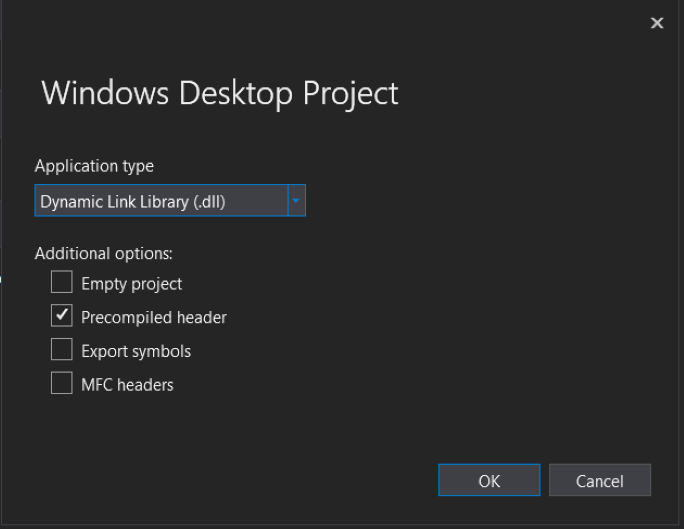Click the small blue triangle in the combo box

tap(296, 201)
